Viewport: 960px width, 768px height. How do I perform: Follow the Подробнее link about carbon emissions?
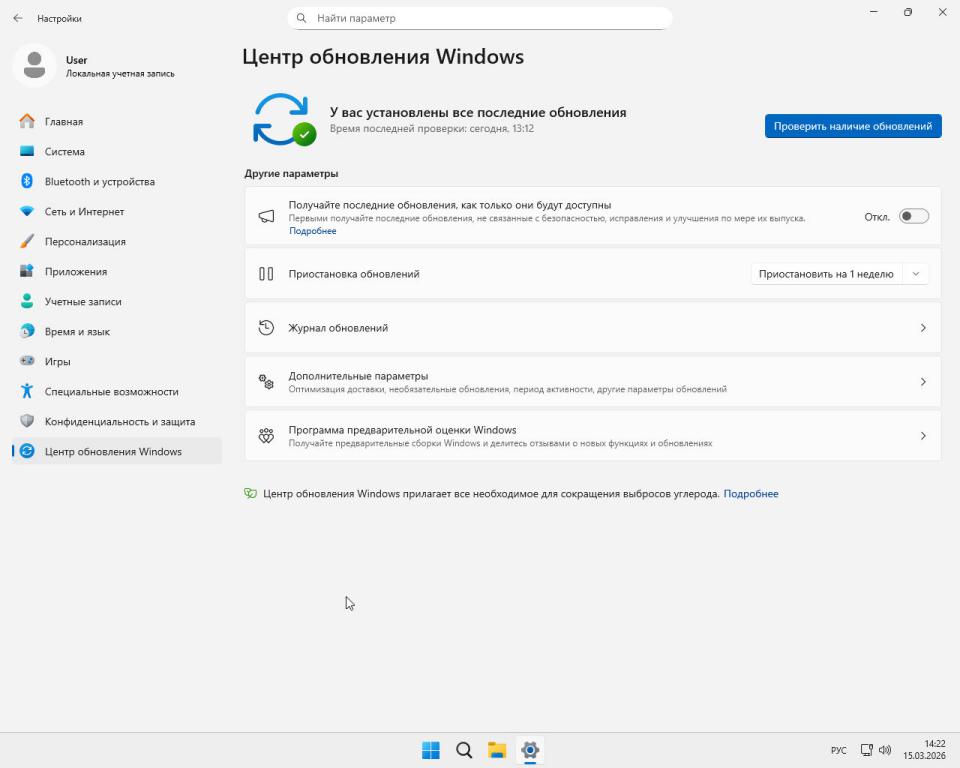coord(750,494)
